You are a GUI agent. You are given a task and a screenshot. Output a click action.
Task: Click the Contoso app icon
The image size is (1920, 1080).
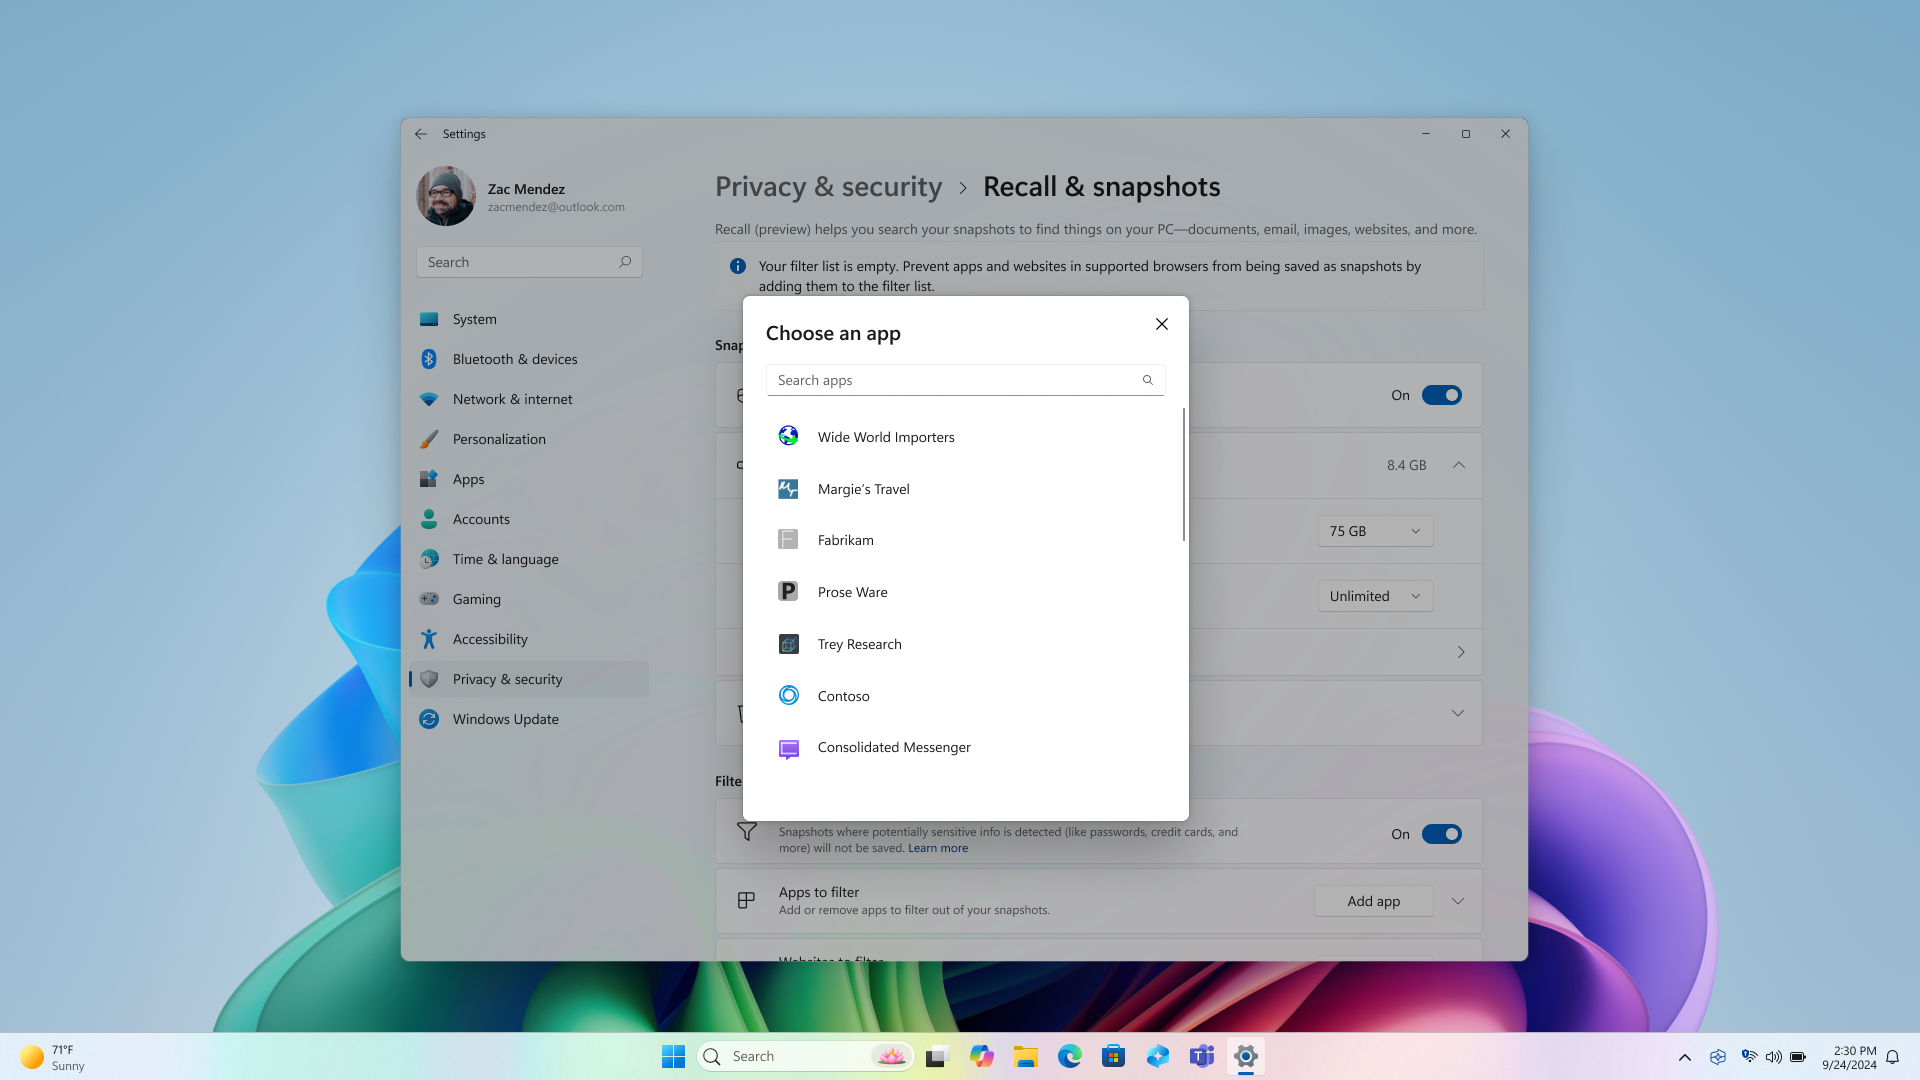tap(787, 695)
